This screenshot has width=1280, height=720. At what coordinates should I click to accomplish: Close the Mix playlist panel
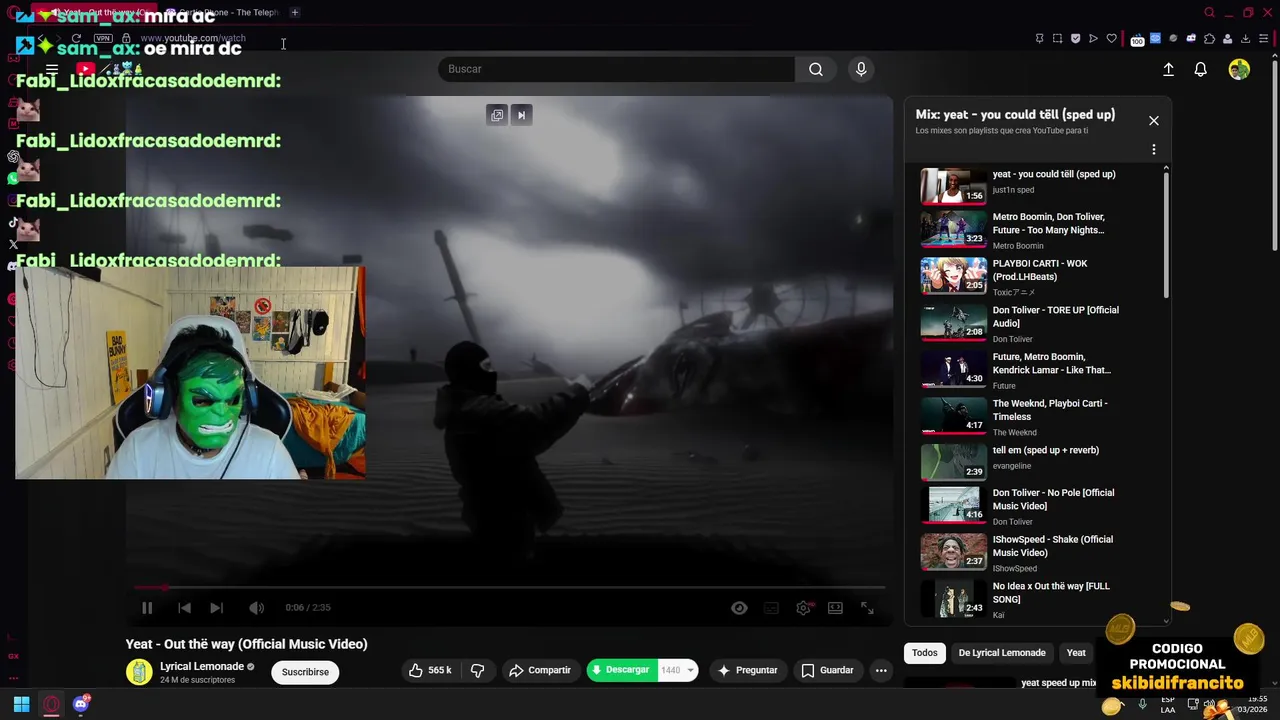point(1153,120)
